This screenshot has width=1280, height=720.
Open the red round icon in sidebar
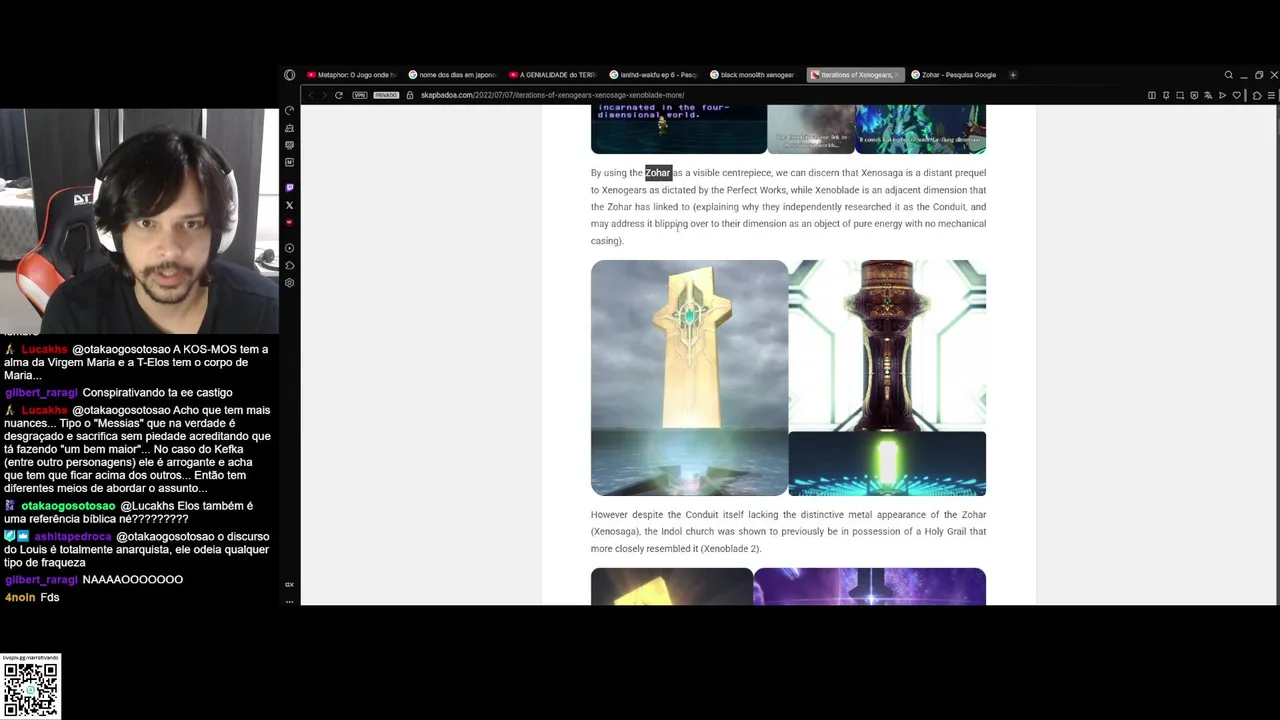(x=290, y=222)
